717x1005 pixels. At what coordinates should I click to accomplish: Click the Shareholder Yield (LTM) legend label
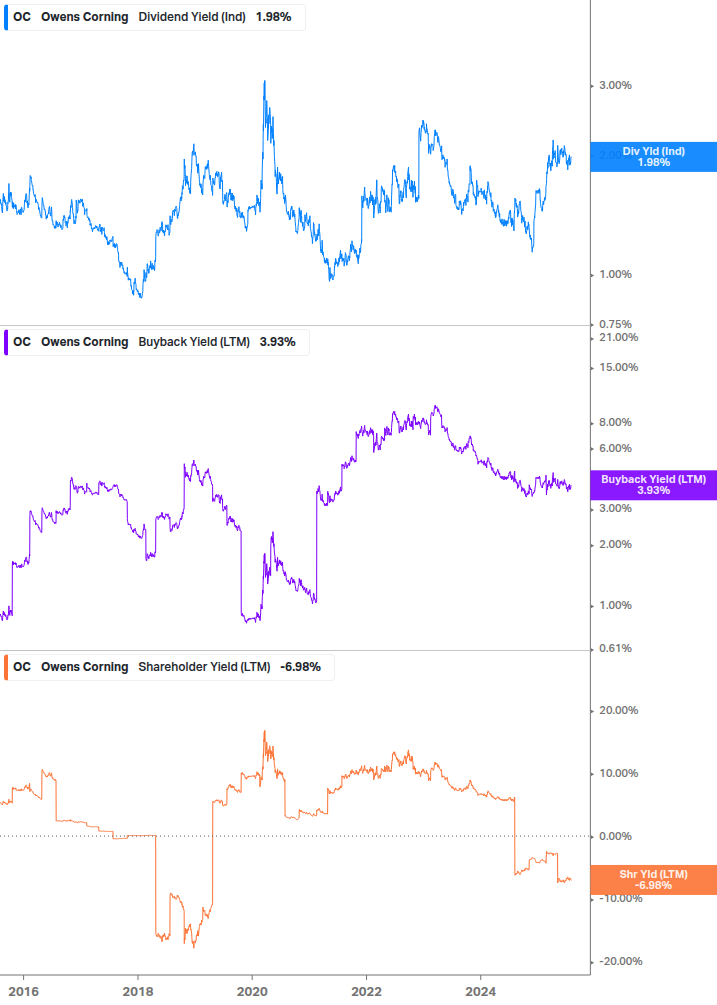click(204, 667)
